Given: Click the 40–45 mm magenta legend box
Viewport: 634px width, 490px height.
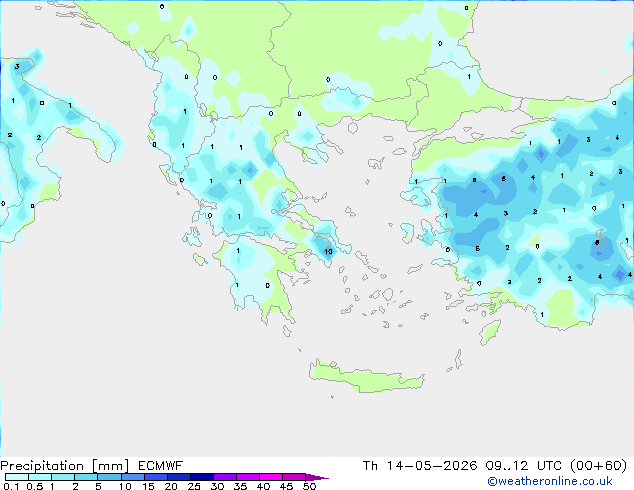Looking at the screenshot, I should coord(271,477).
